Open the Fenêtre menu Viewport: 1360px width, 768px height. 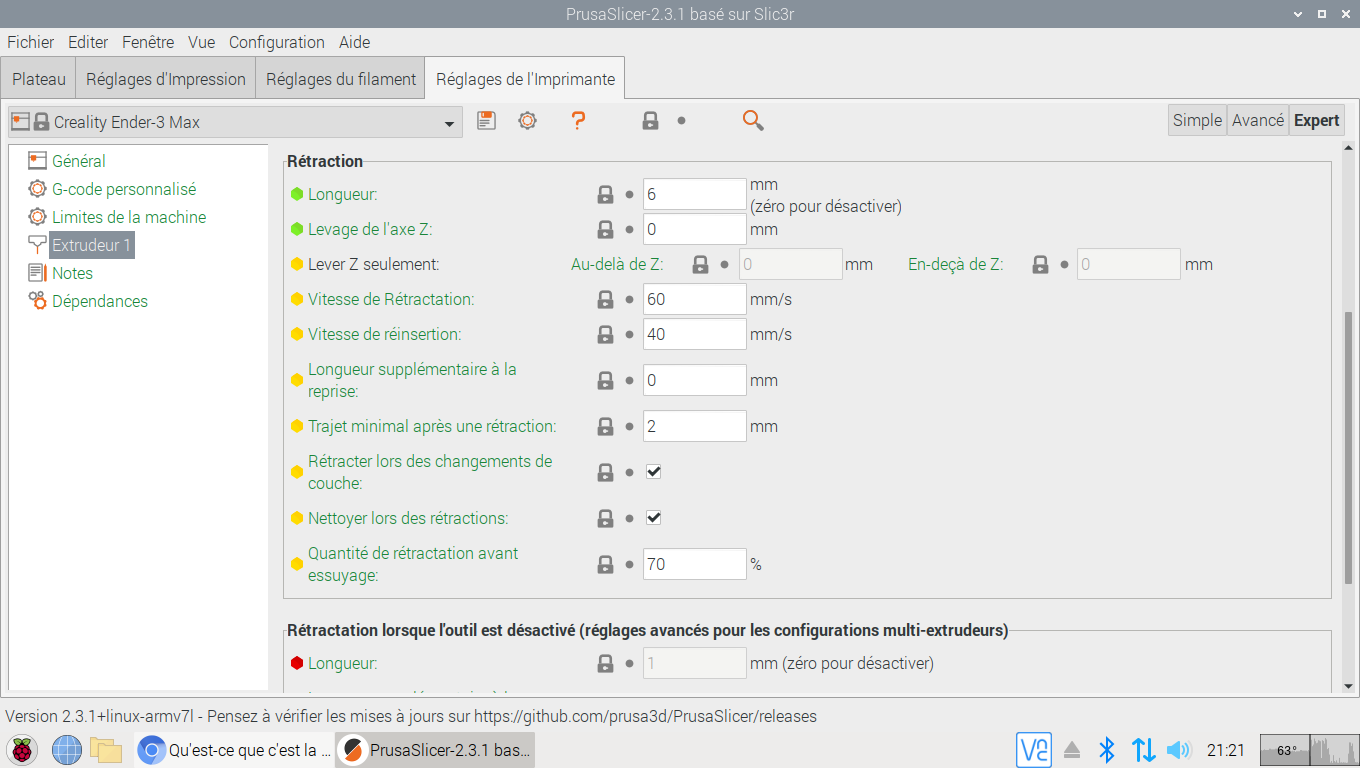pos(148,42)
